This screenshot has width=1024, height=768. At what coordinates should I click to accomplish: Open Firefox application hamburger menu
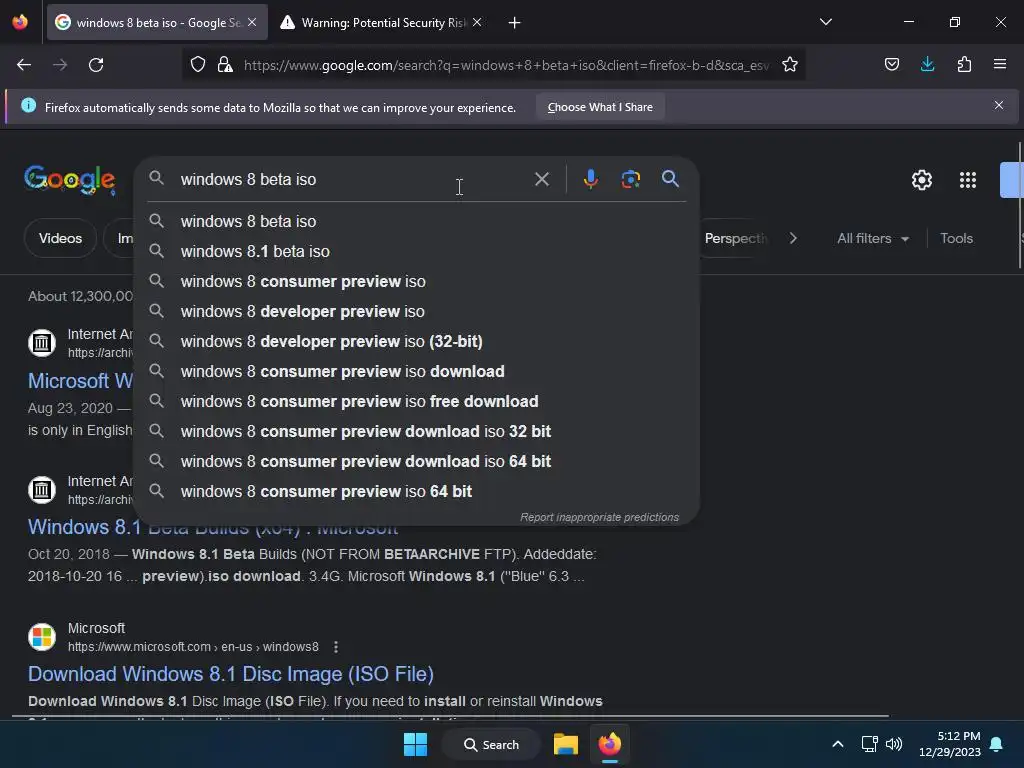[1000, 65]
